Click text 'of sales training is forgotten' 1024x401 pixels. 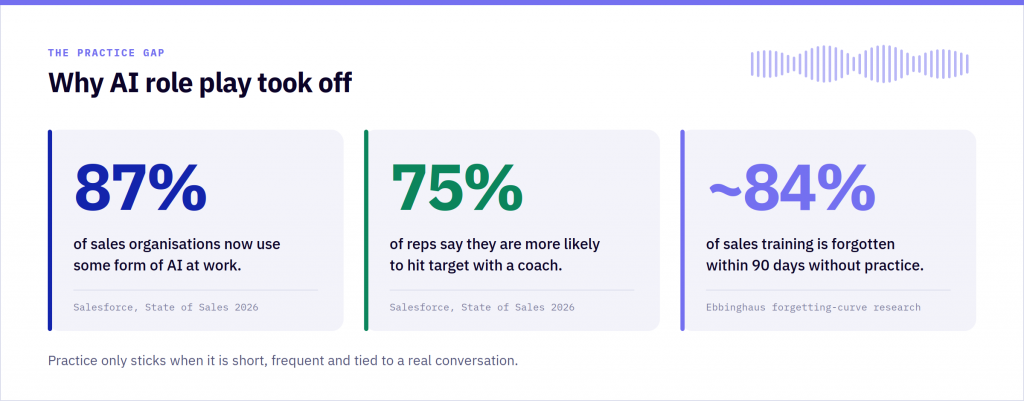(x=801, y=245)
